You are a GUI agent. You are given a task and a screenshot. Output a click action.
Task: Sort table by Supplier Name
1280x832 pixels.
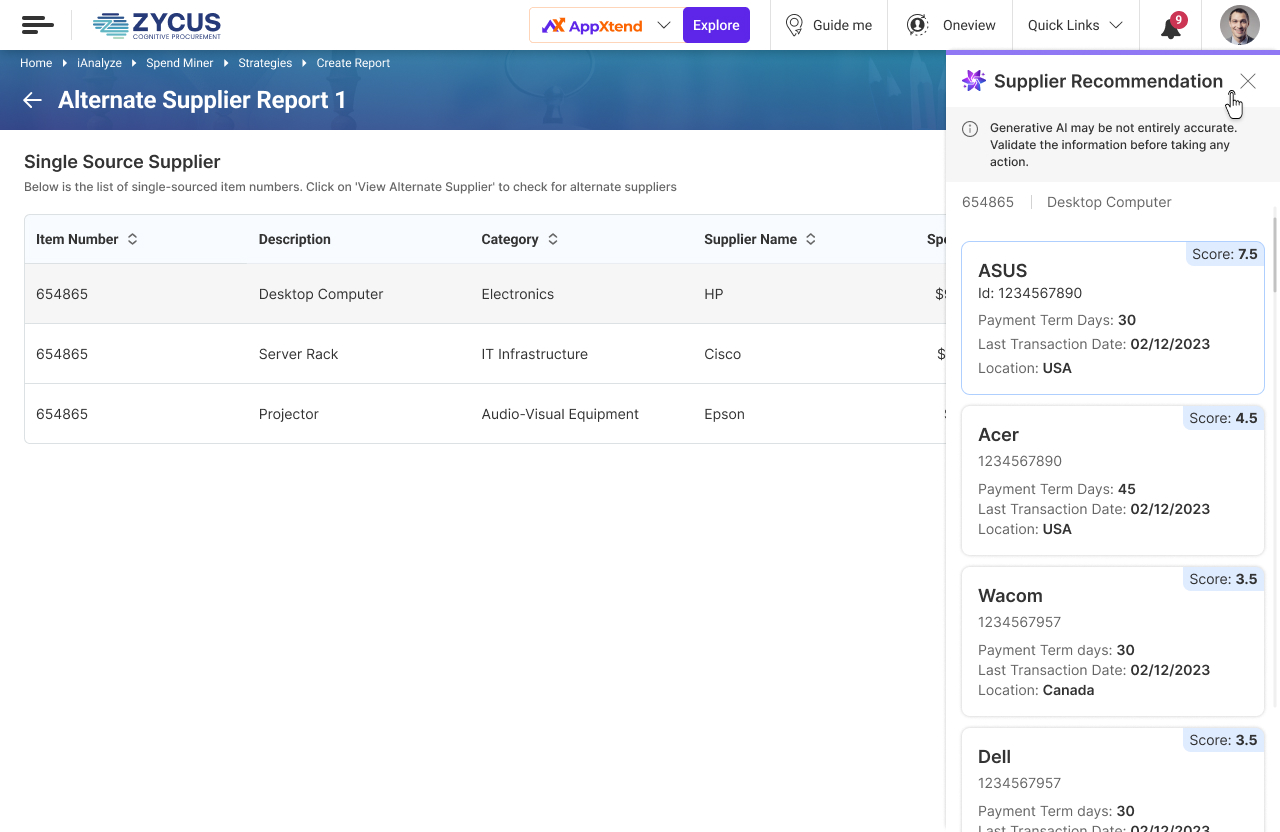click(x=811, y=239)
